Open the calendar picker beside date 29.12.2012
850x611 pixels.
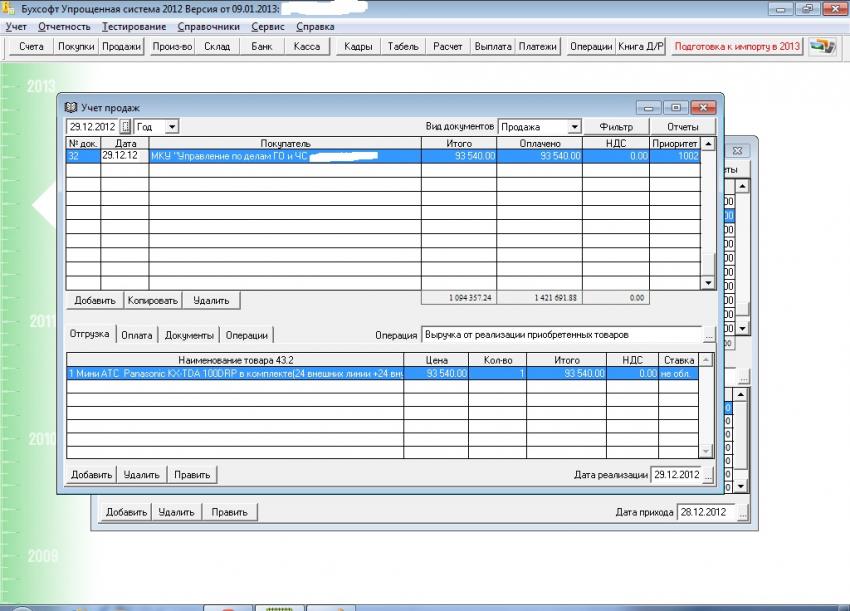pos(126,127)
